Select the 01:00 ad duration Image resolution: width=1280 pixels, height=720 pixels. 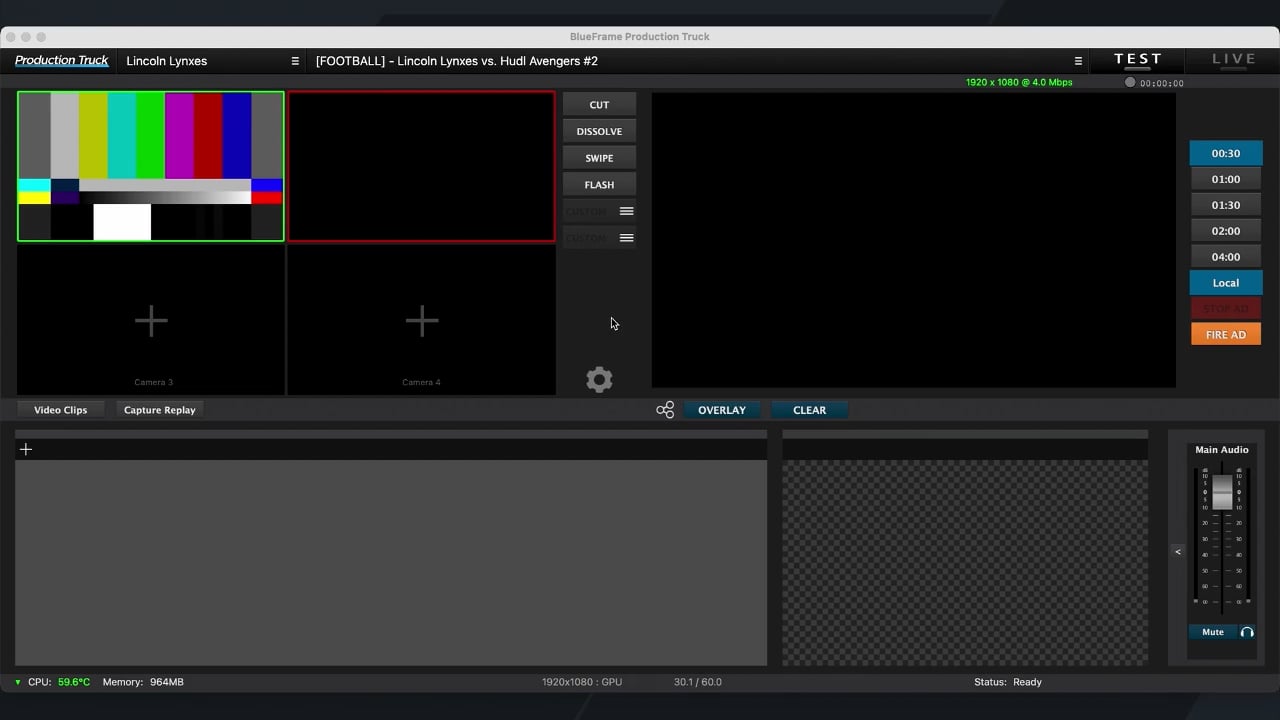coord(1226,179)
